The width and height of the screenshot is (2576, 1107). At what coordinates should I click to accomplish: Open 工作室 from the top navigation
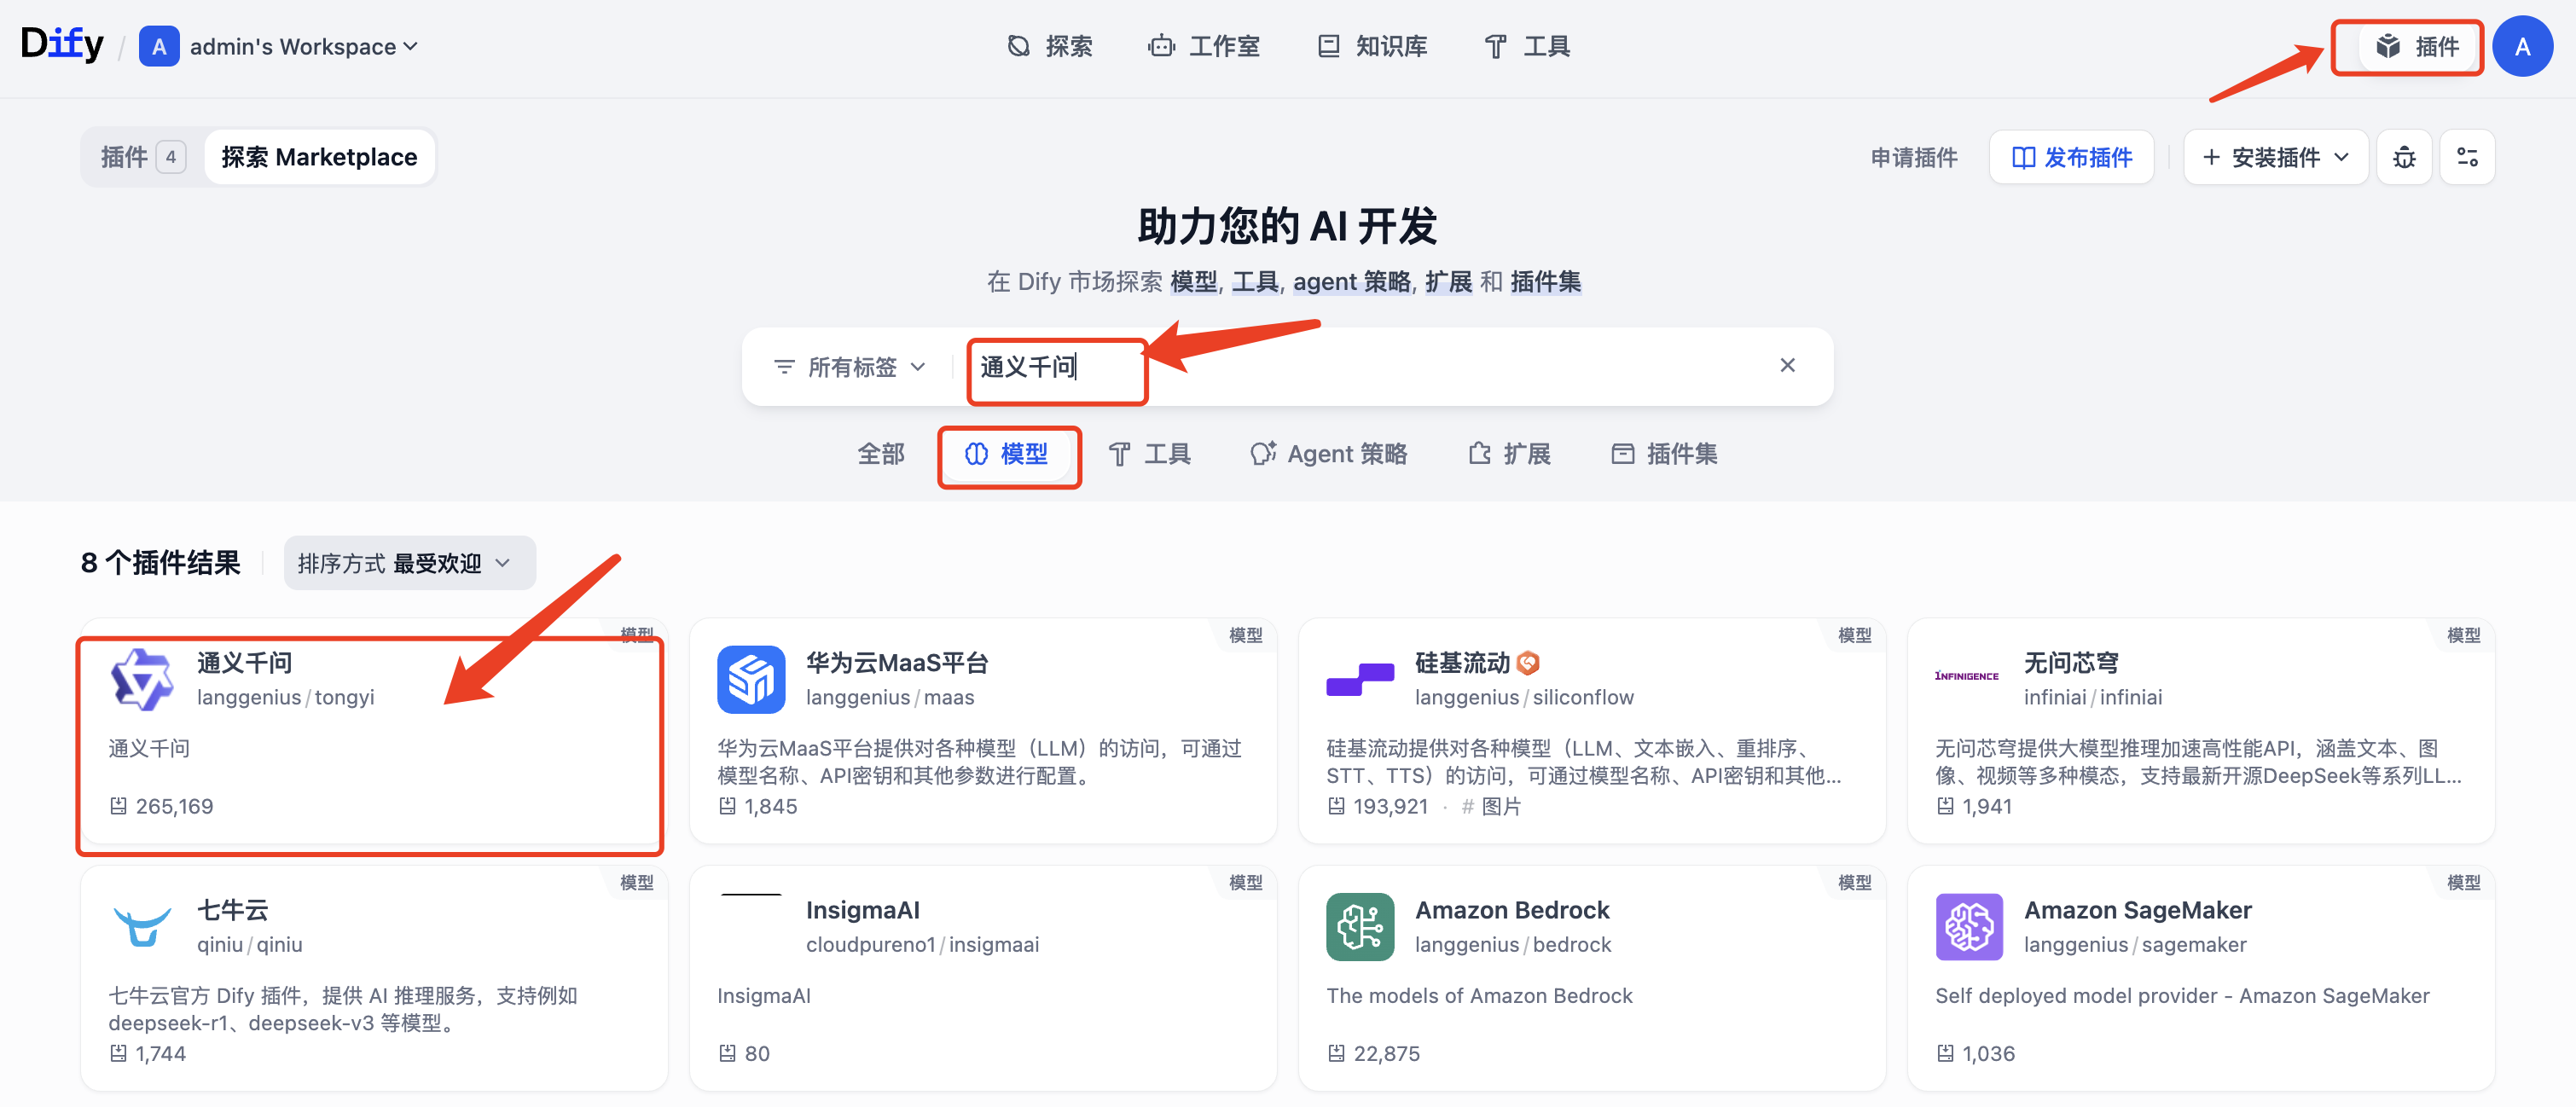tap(1205, 46)
